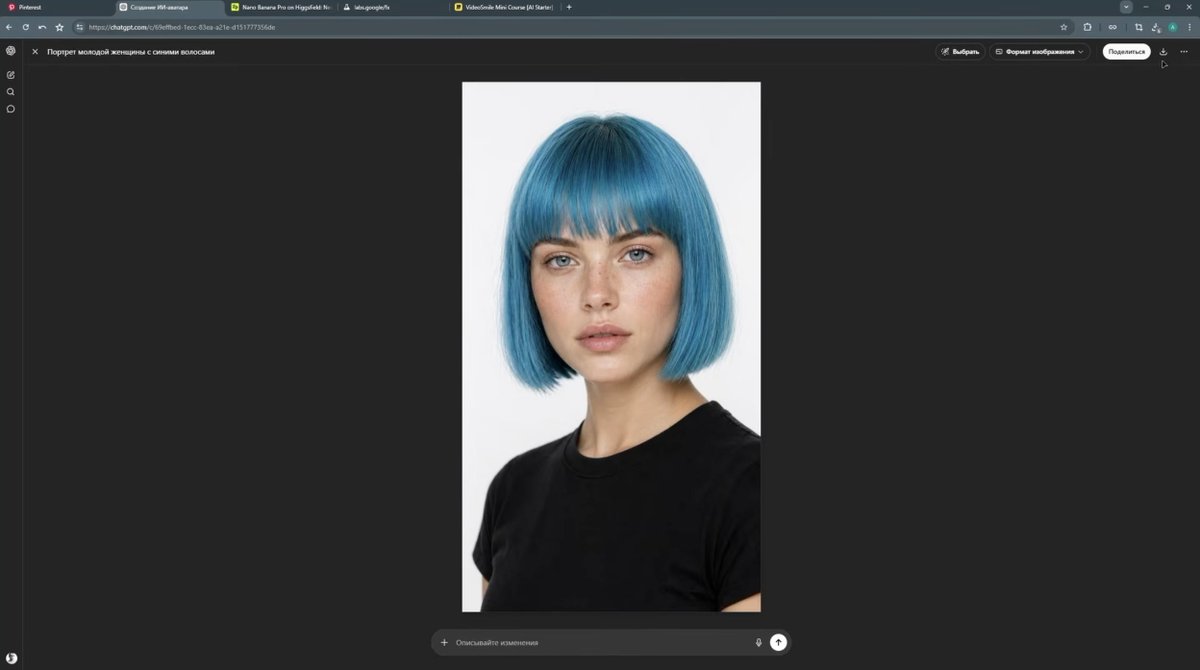Screen dimensions: 1200x670
Task: Click the Выбрать selection button
Action: click(959, 51)
